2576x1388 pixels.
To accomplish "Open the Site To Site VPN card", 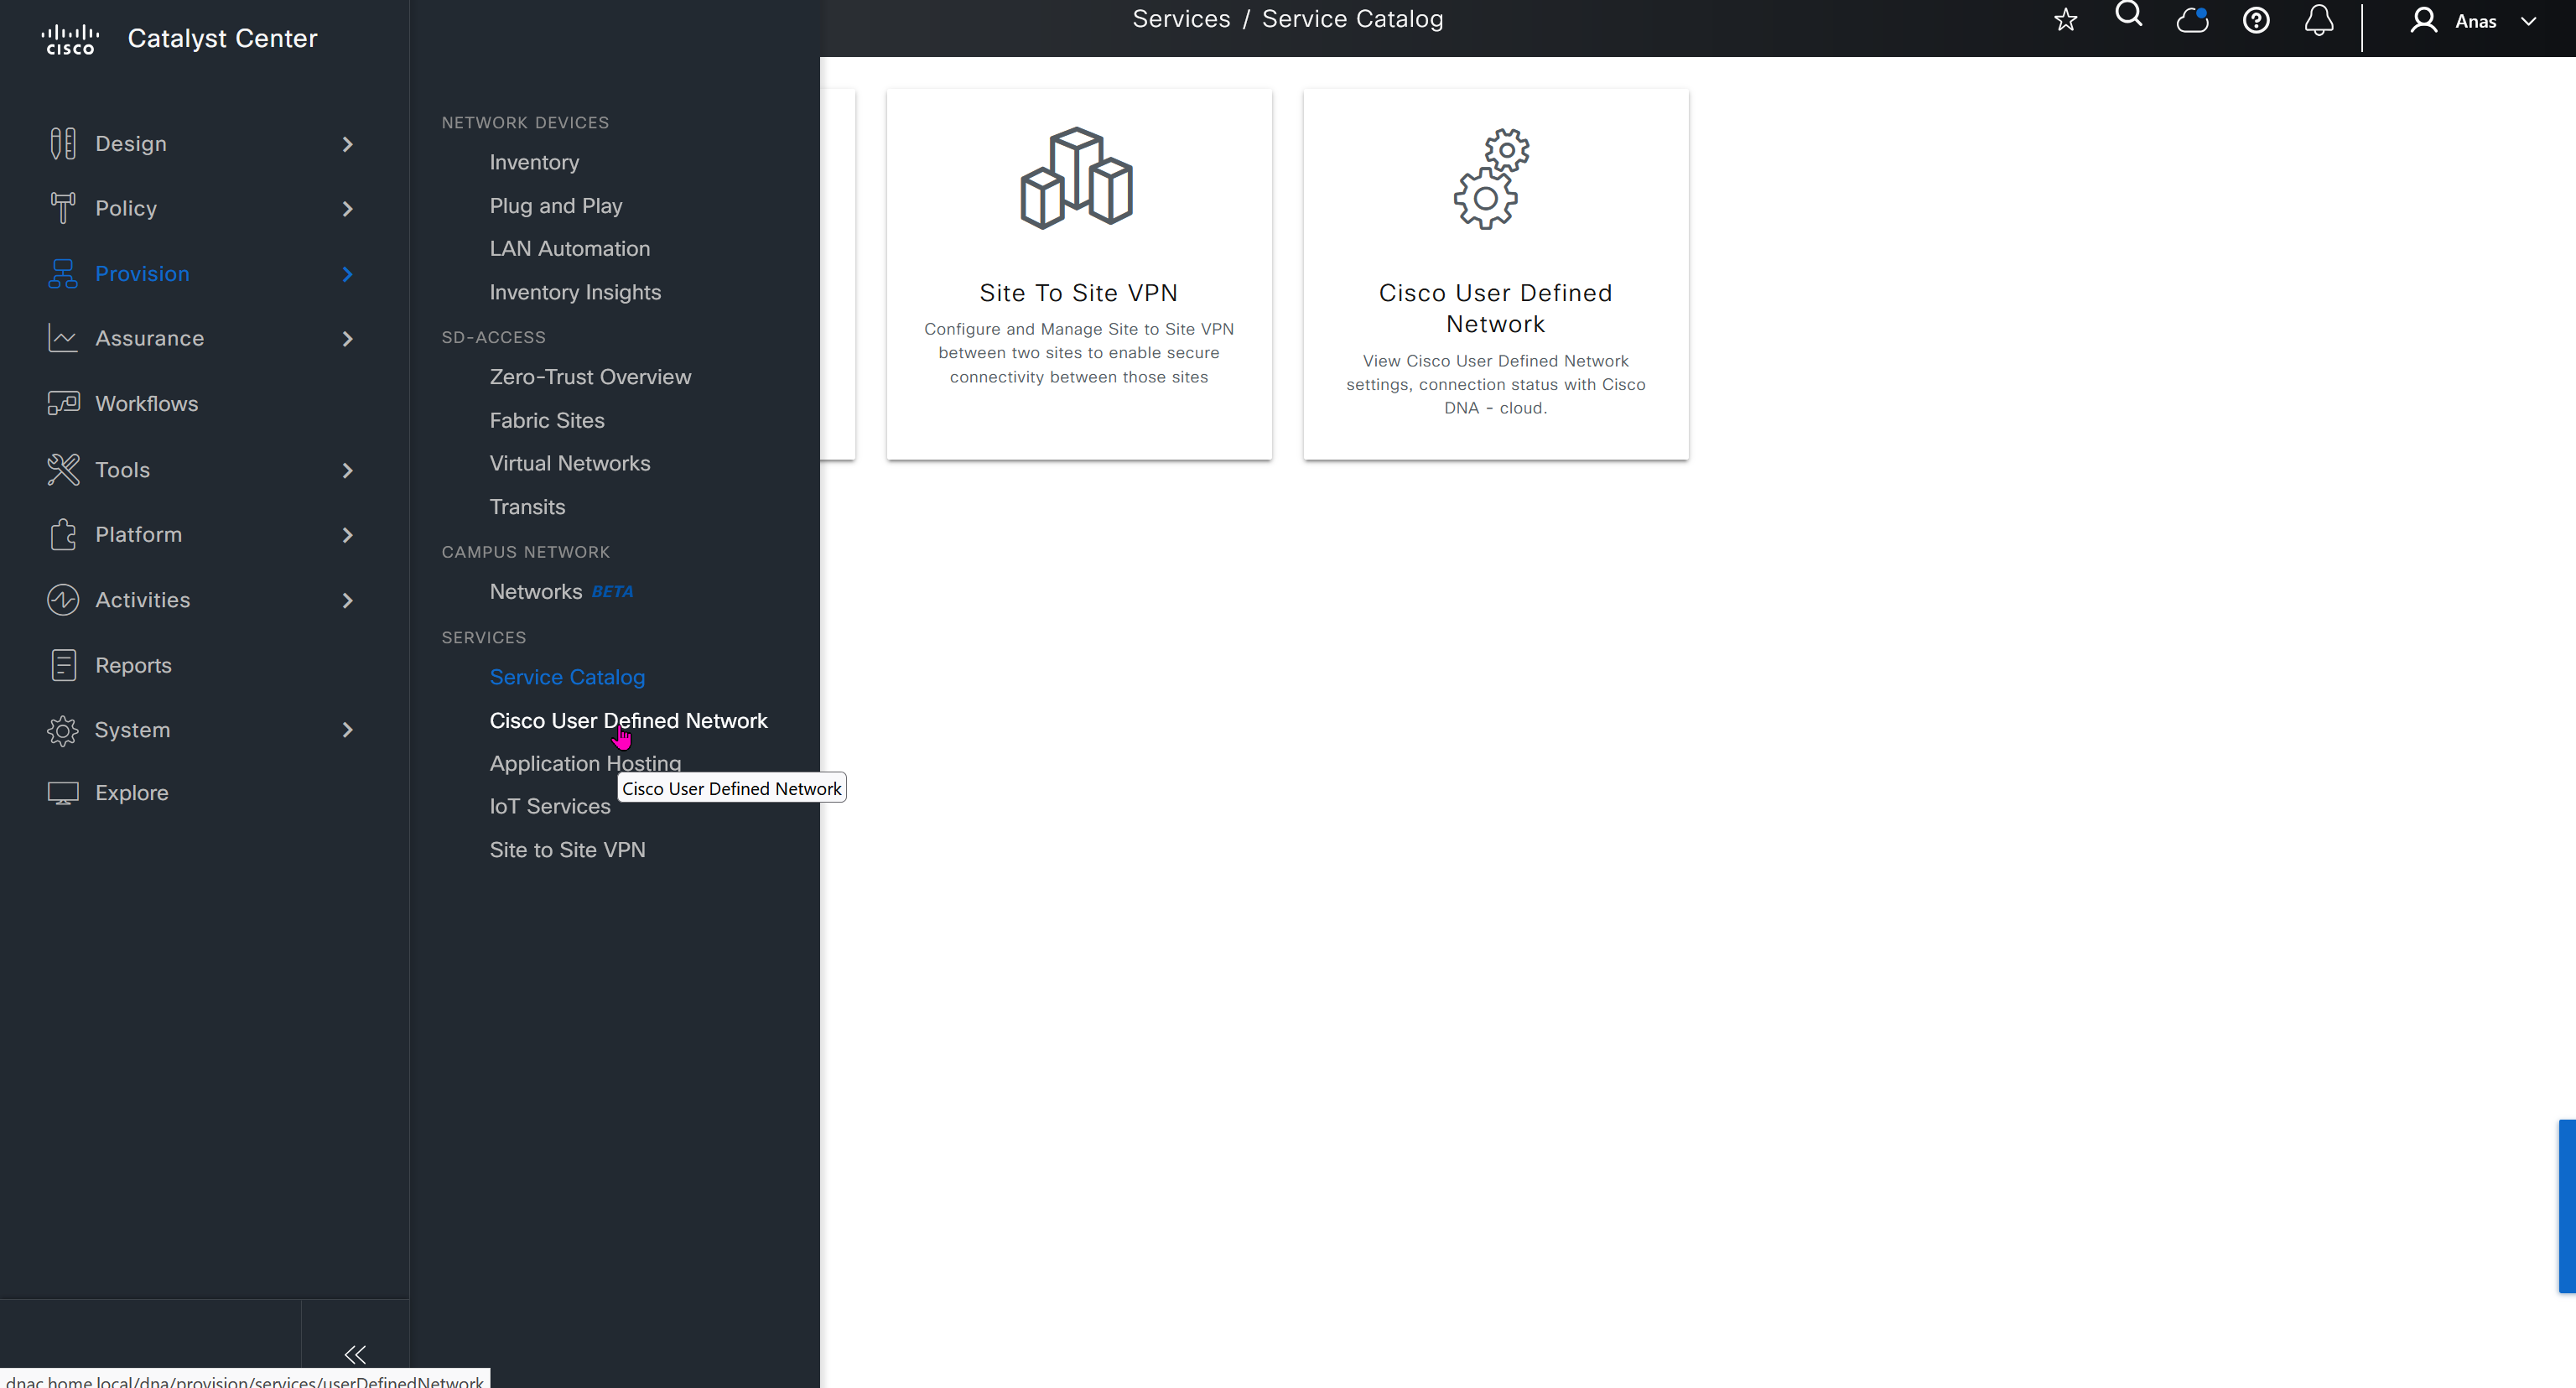I will (x=1078, y=274).
